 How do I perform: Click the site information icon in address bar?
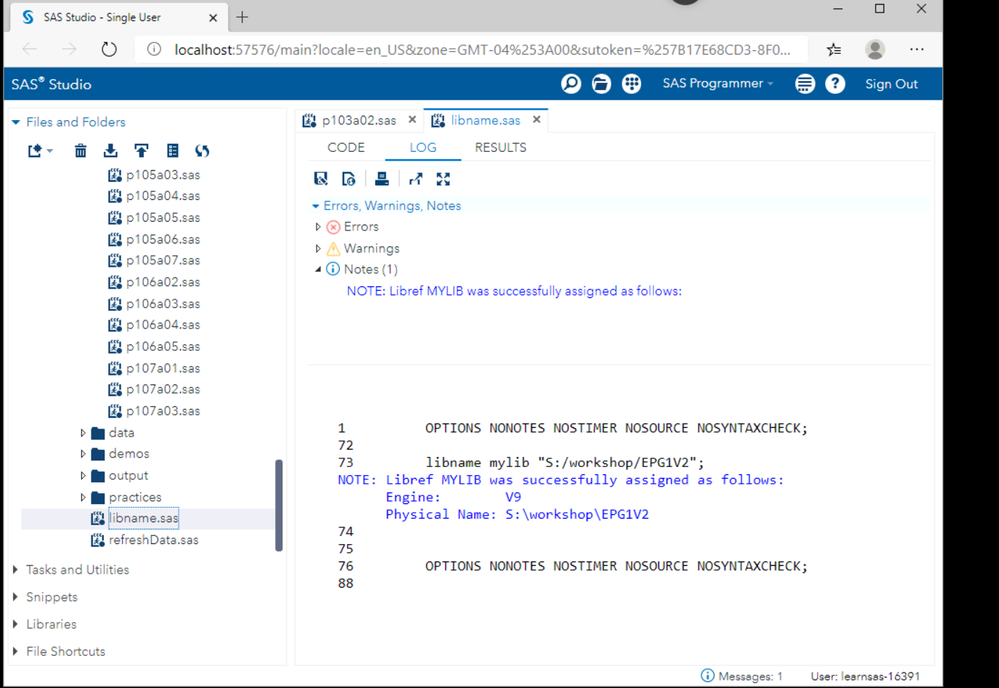pos(154,49)
